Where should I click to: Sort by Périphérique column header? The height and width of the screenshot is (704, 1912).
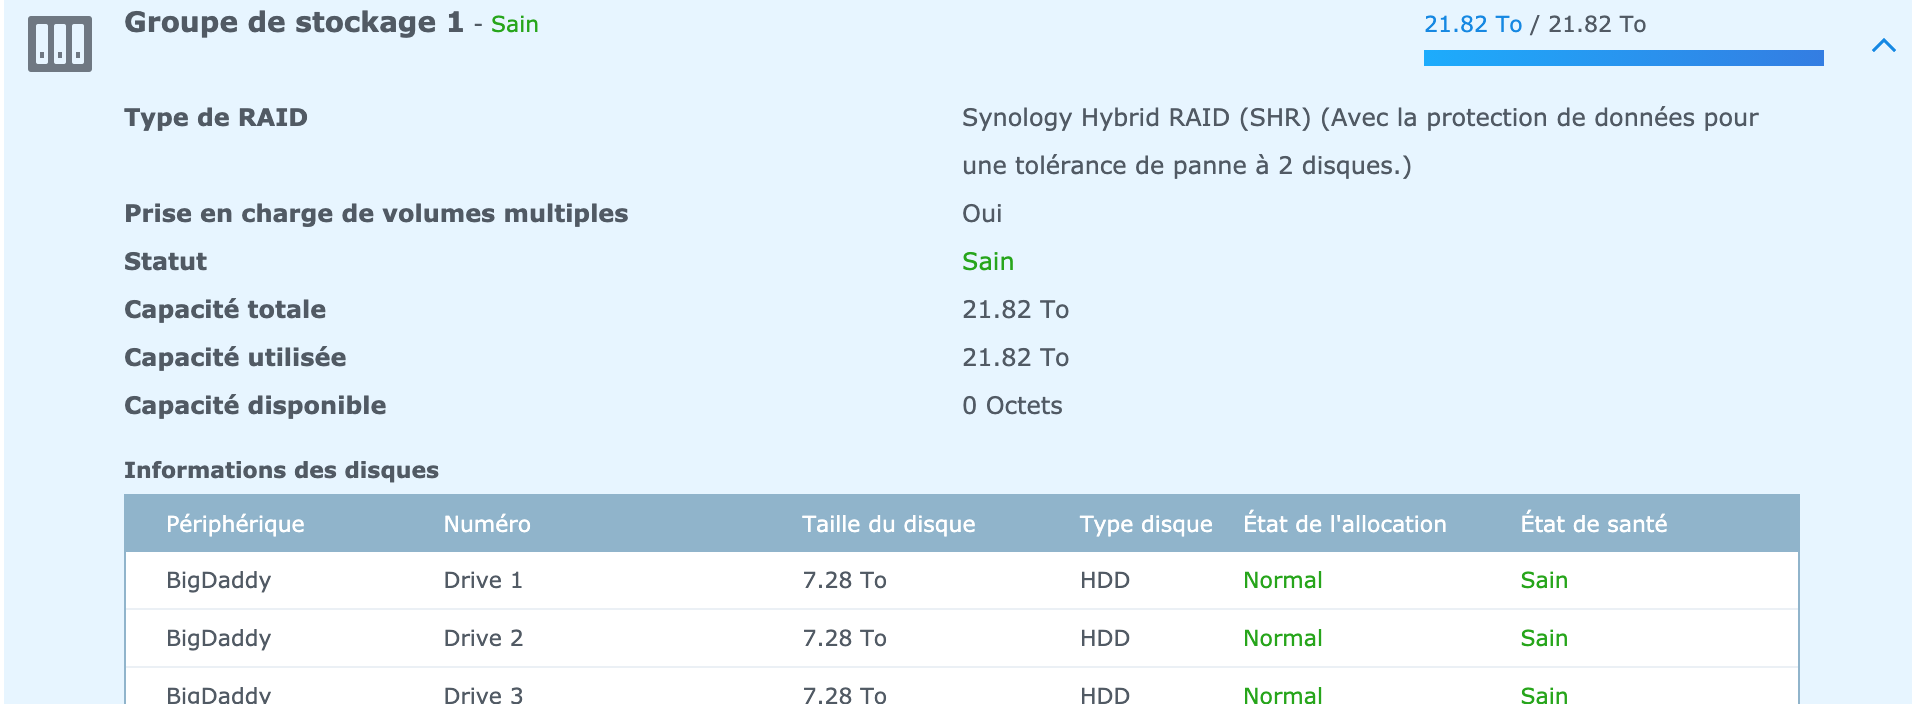[235, 524]
